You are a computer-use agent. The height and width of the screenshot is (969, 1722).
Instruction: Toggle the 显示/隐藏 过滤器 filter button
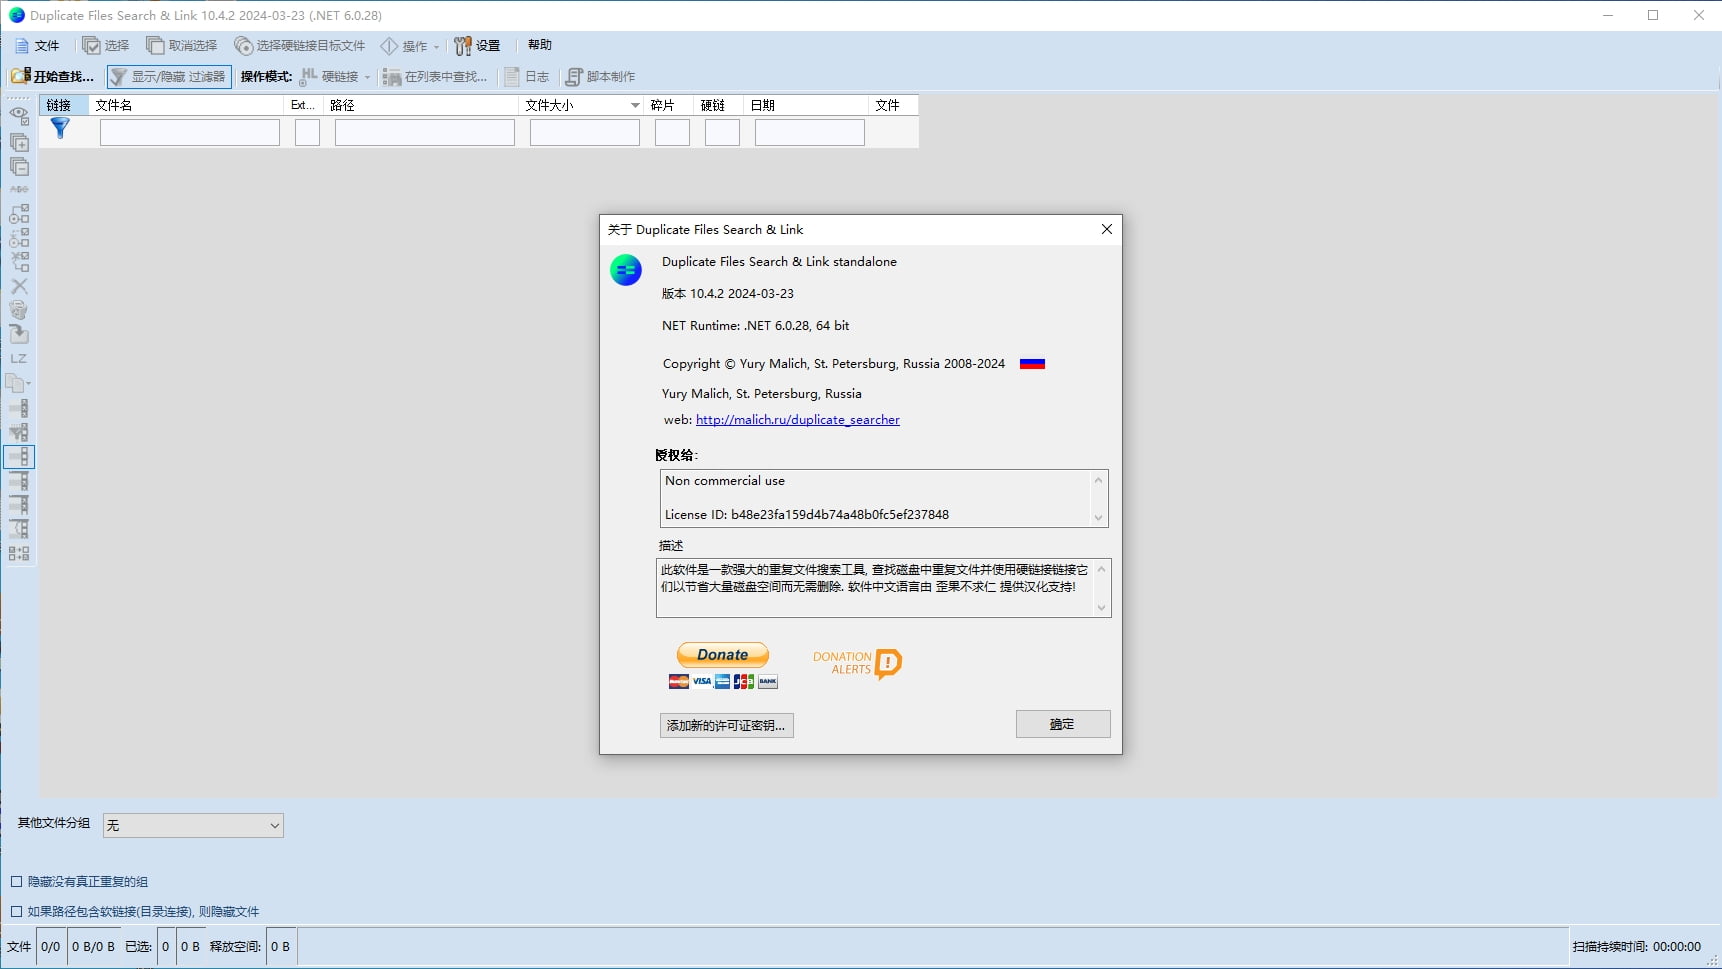click(x=169, y=76)
